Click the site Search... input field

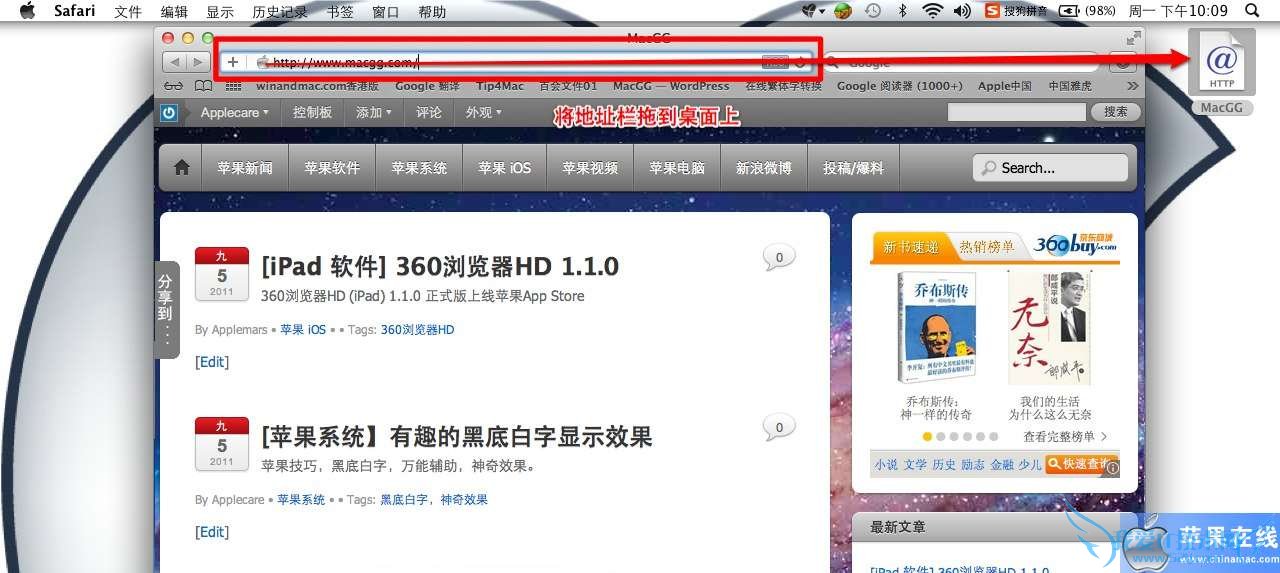[1050, 168]
